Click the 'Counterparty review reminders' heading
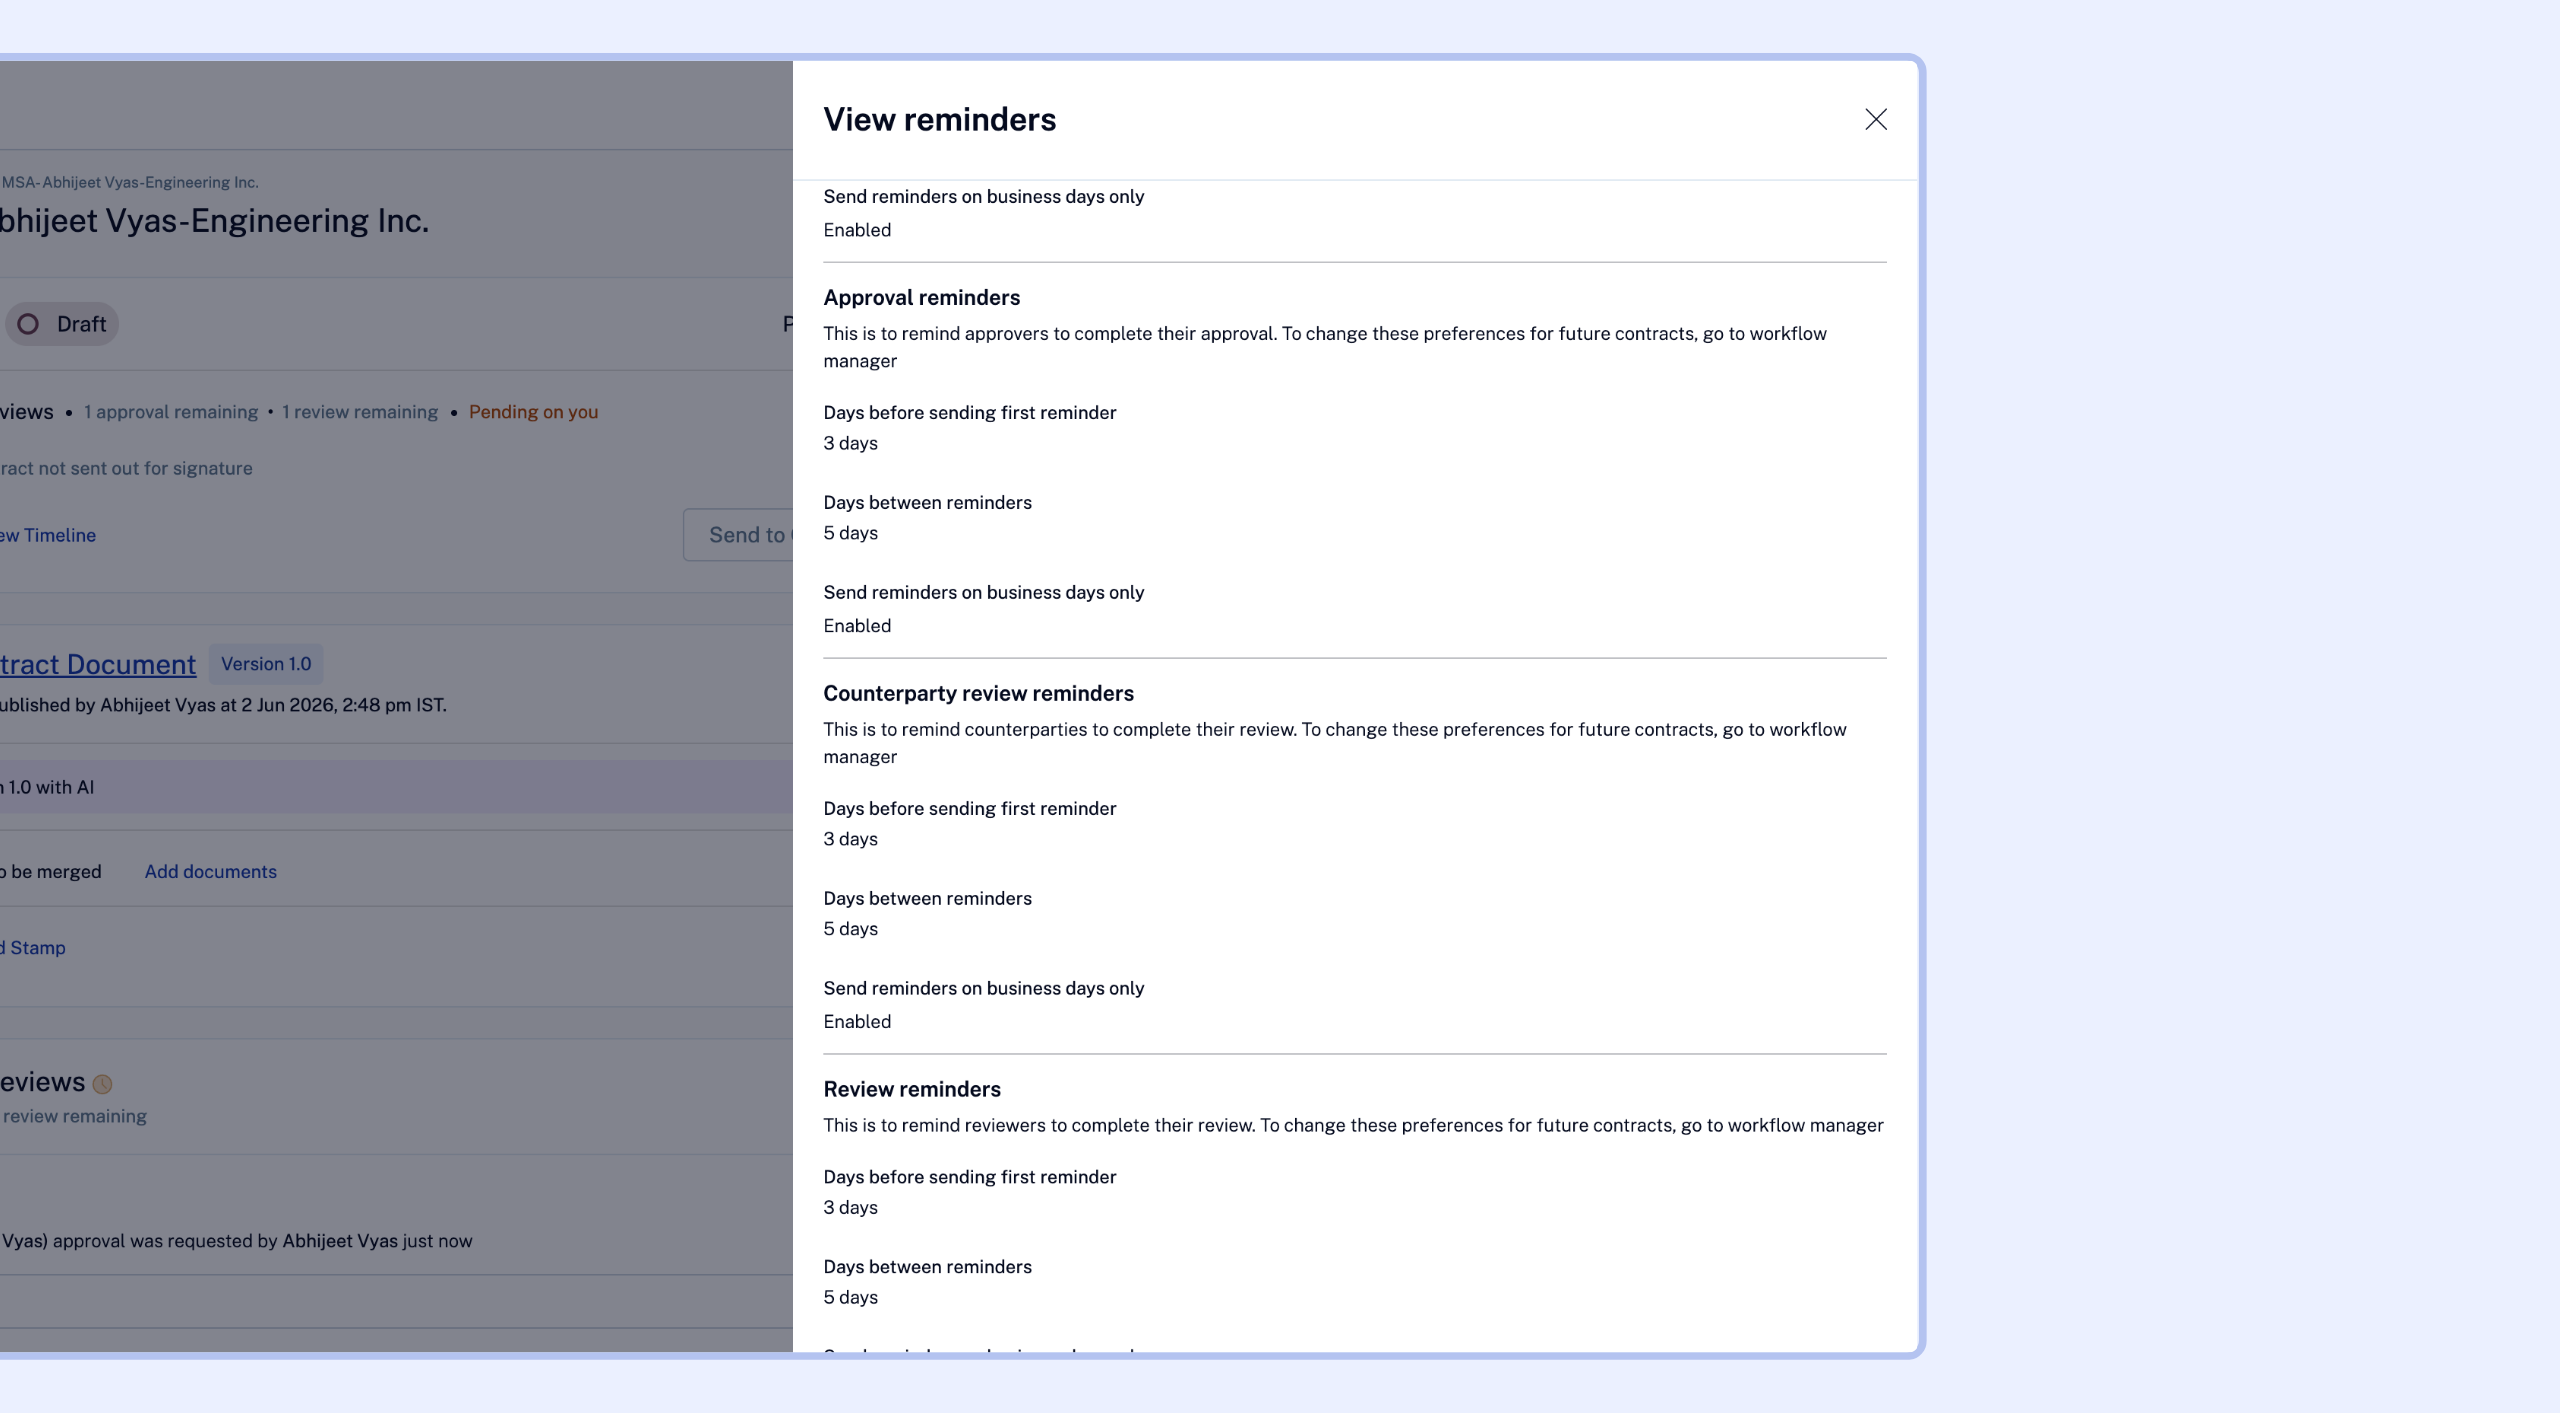This screenshot has height=1413, width=2560. pos(979,694)
